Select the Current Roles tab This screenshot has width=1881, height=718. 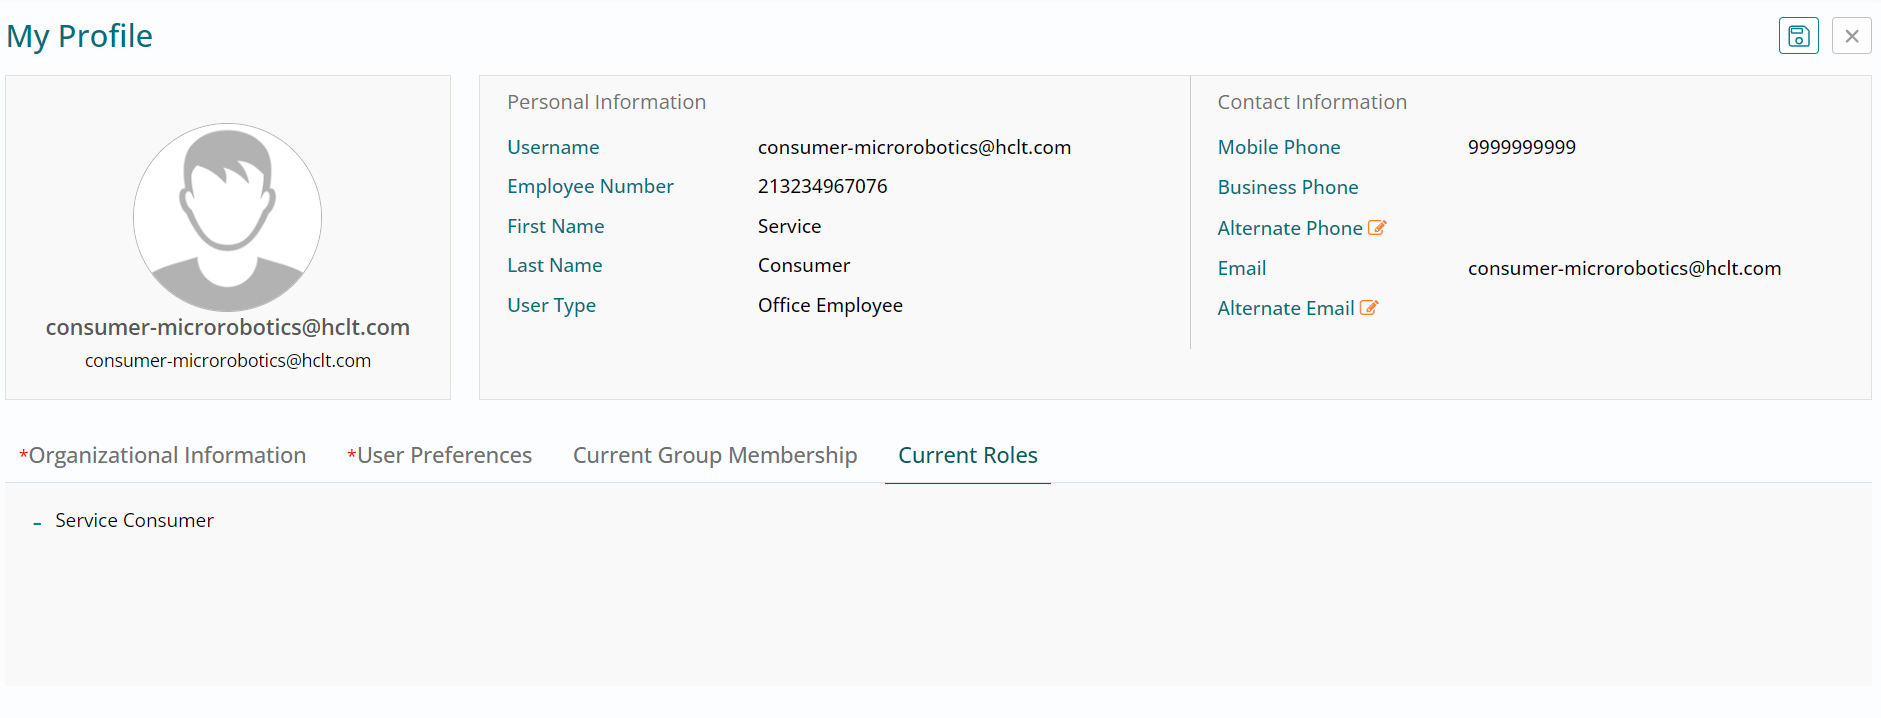point(968,456)
